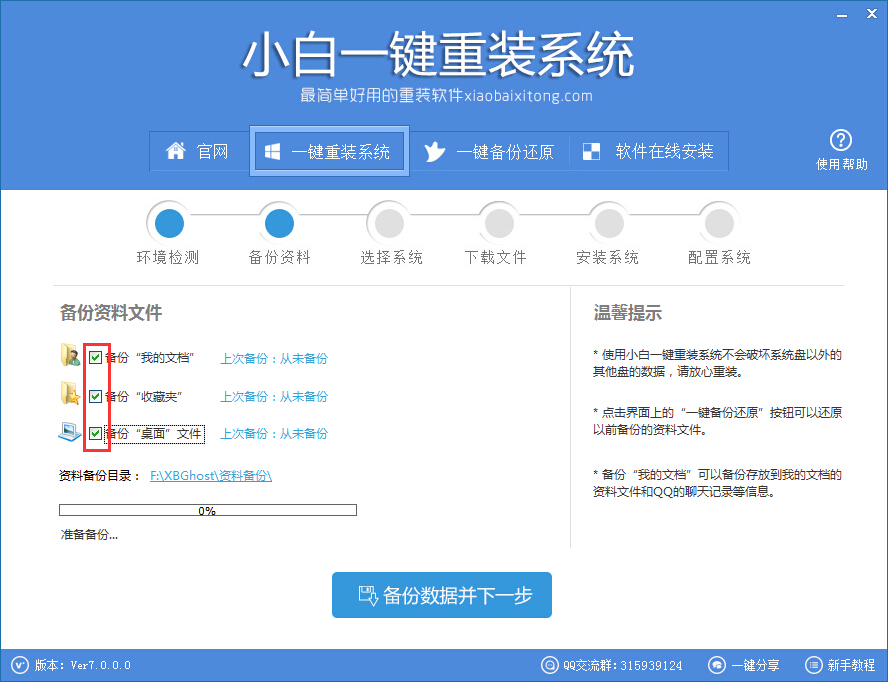Screen dimensions: 888x682
Task: Click the 选择系统 step circle
Action: tap(388, 222)
